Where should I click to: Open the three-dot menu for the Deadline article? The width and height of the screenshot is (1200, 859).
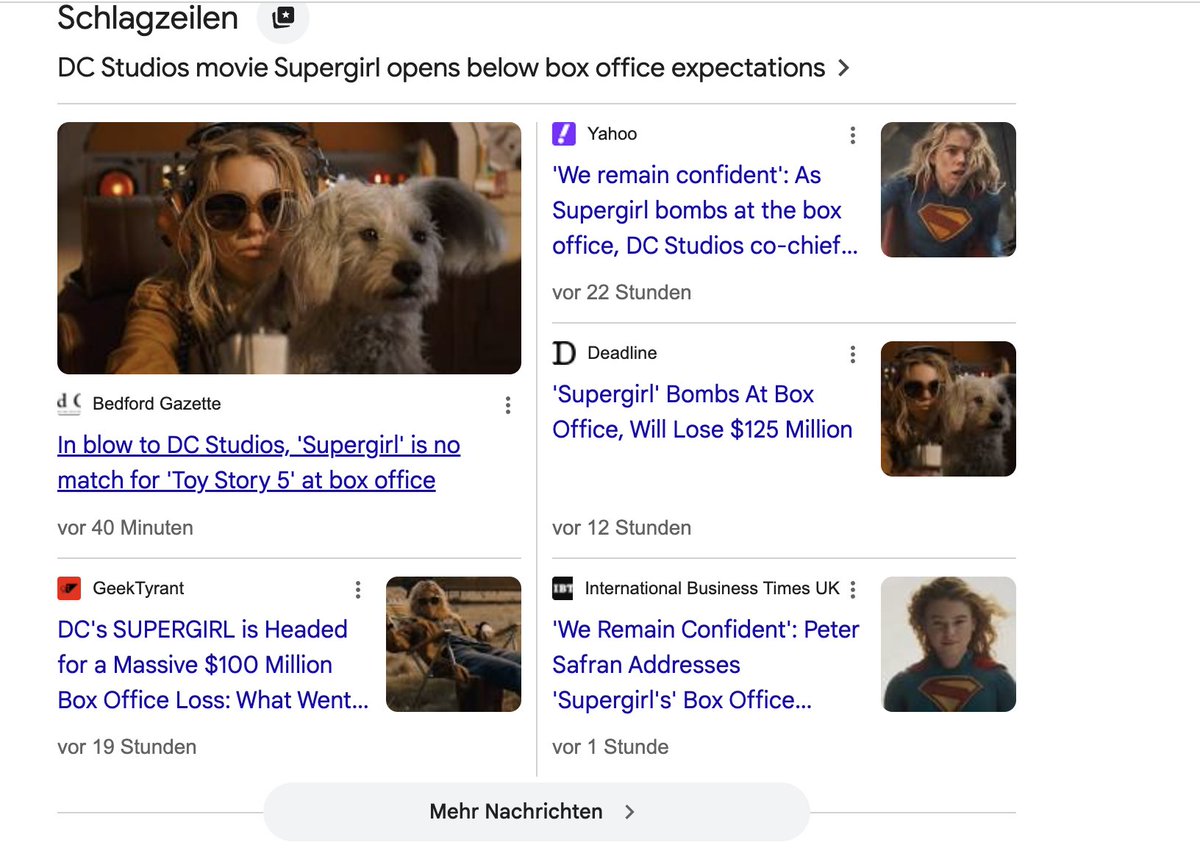coord(852,354)
